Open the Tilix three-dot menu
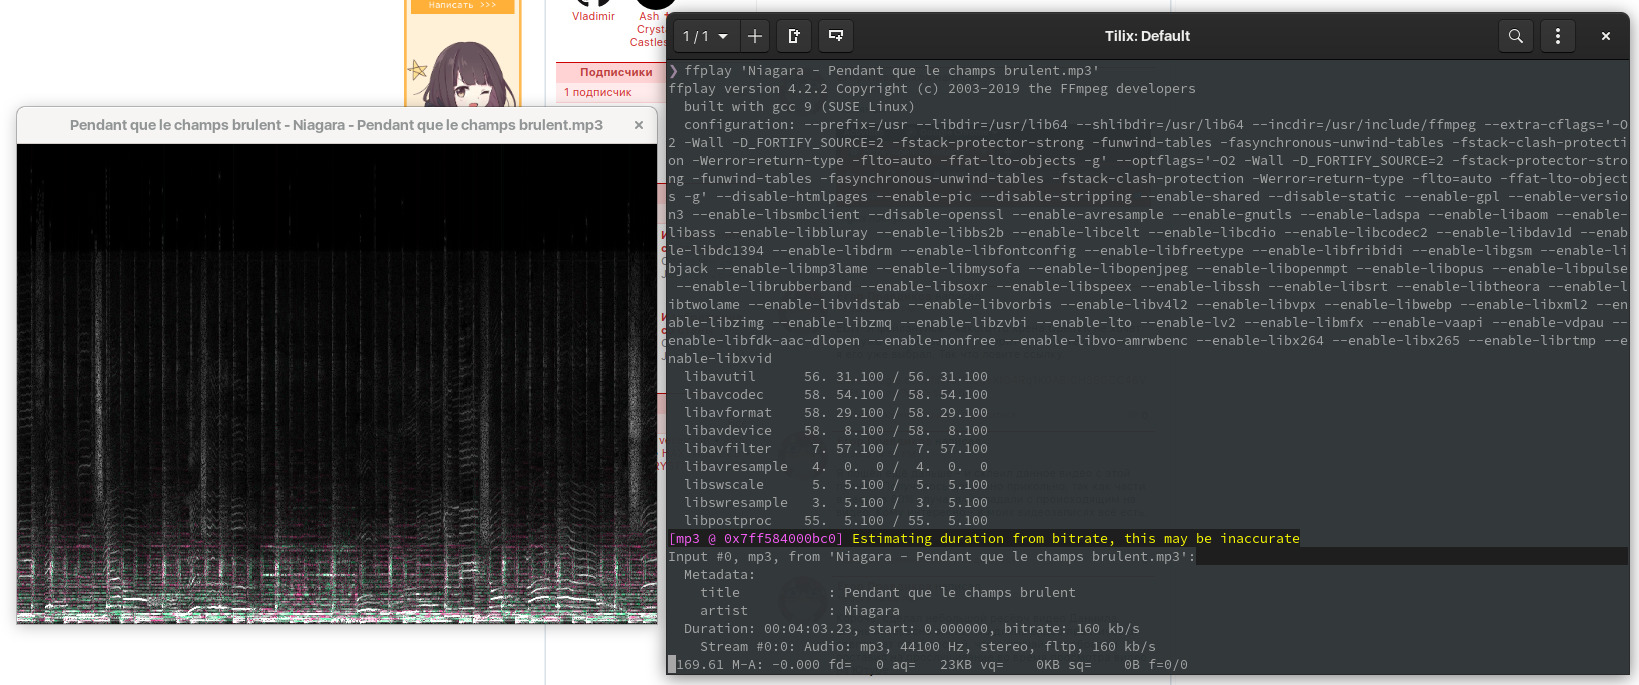The width and height of the screenshot is (1639, 685). (x=1558, y=36)
